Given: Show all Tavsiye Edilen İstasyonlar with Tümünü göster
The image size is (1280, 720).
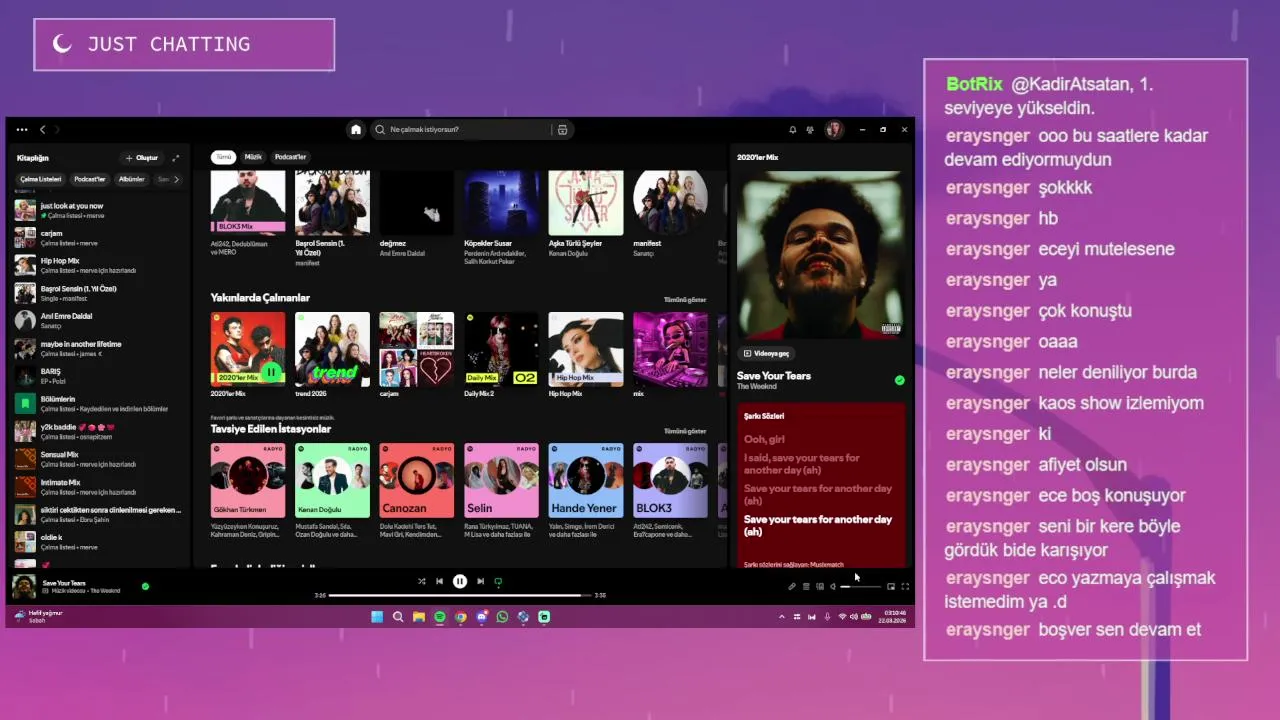Looking at the screenshot, I should (x=685, y=431).
